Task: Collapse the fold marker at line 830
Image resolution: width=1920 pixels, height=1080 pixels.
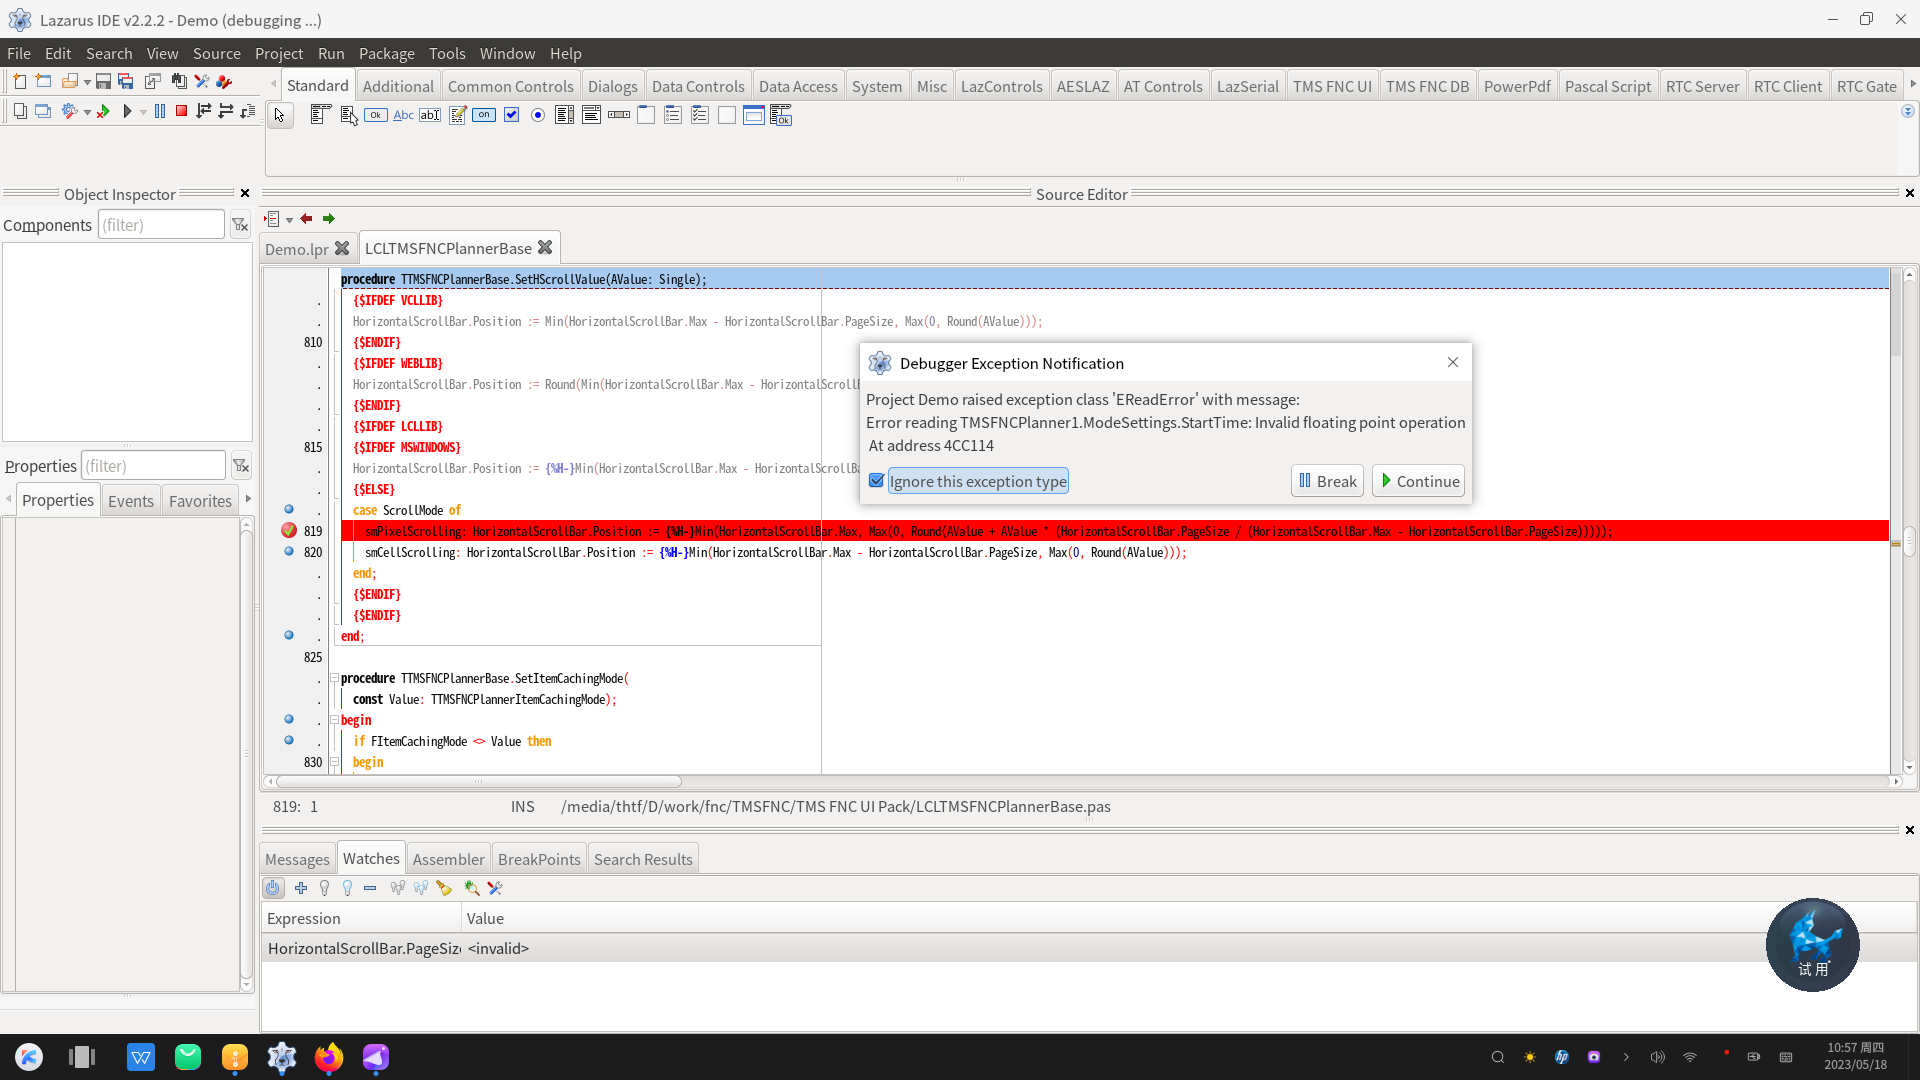Action: pos(334,762)
